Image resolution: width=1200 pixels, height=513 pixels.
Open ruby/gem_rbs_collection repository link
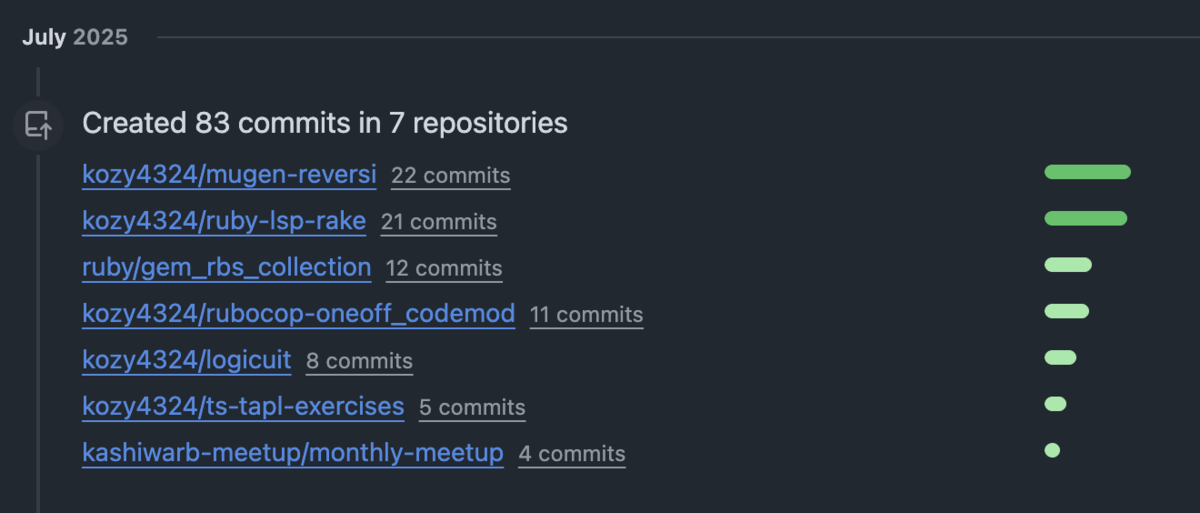pyautogui.click(x=227, y=267)
